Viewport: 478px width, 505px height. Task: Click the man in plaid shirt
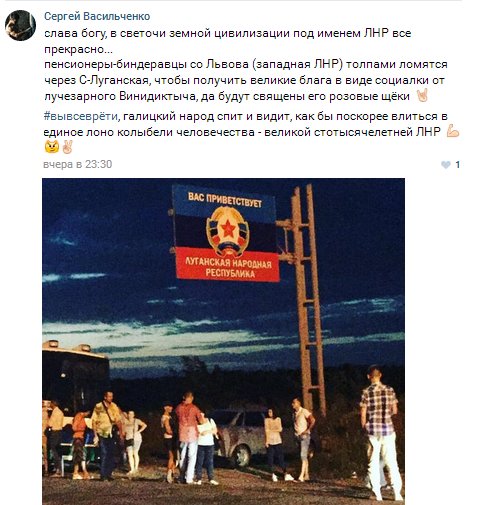click(381, 433)
